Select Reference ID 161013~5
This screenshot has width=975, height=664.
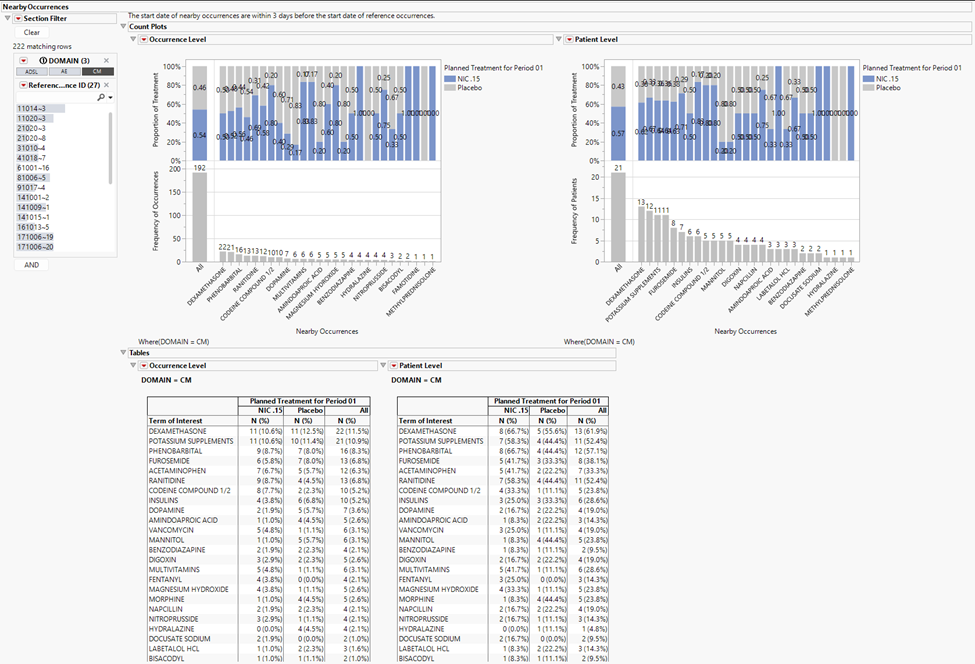point(33,228)
